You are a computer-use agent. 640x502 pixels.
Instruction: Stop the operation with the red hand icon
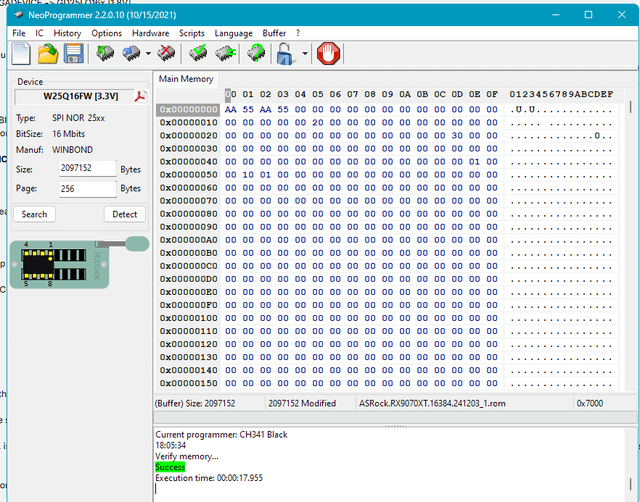[329, 53]
